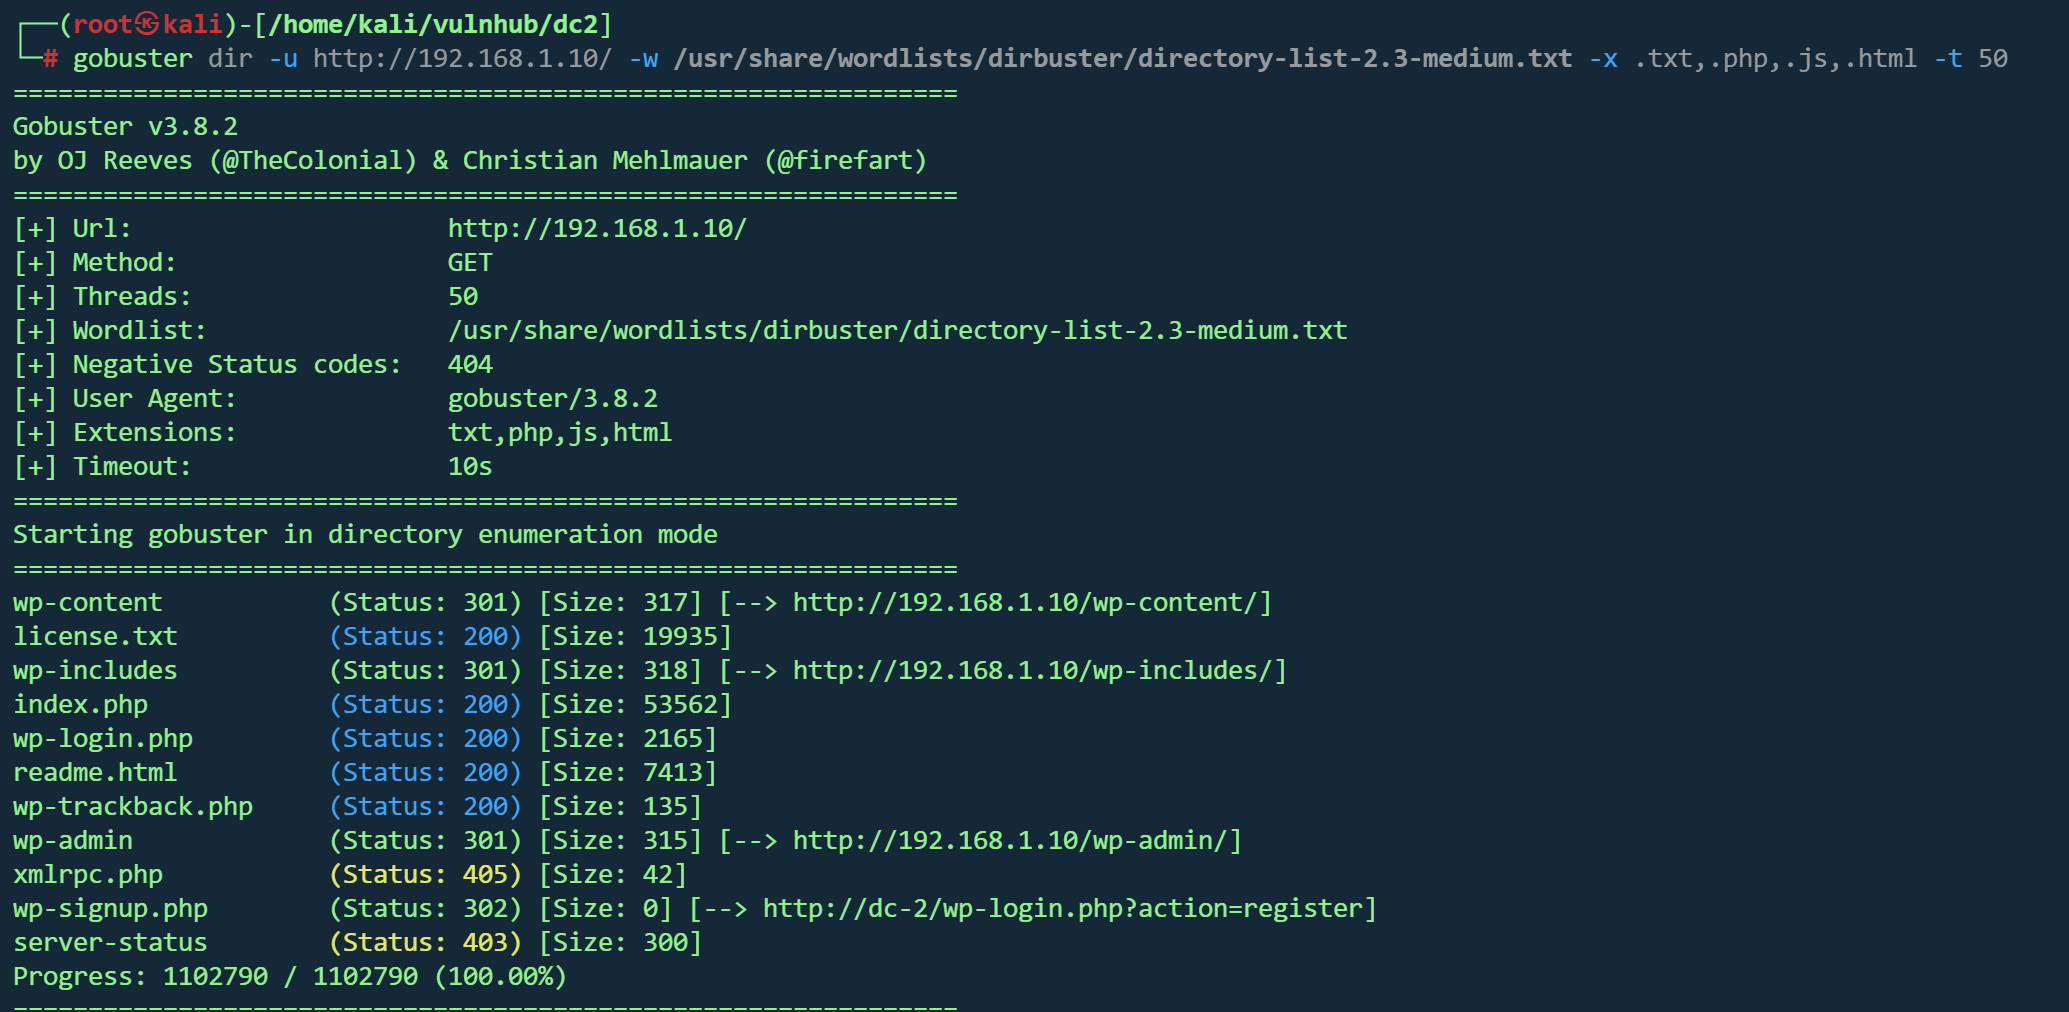2069x1012 pixels.
Task: Click the yellow Status 403 text
Action: pos(425,943)
